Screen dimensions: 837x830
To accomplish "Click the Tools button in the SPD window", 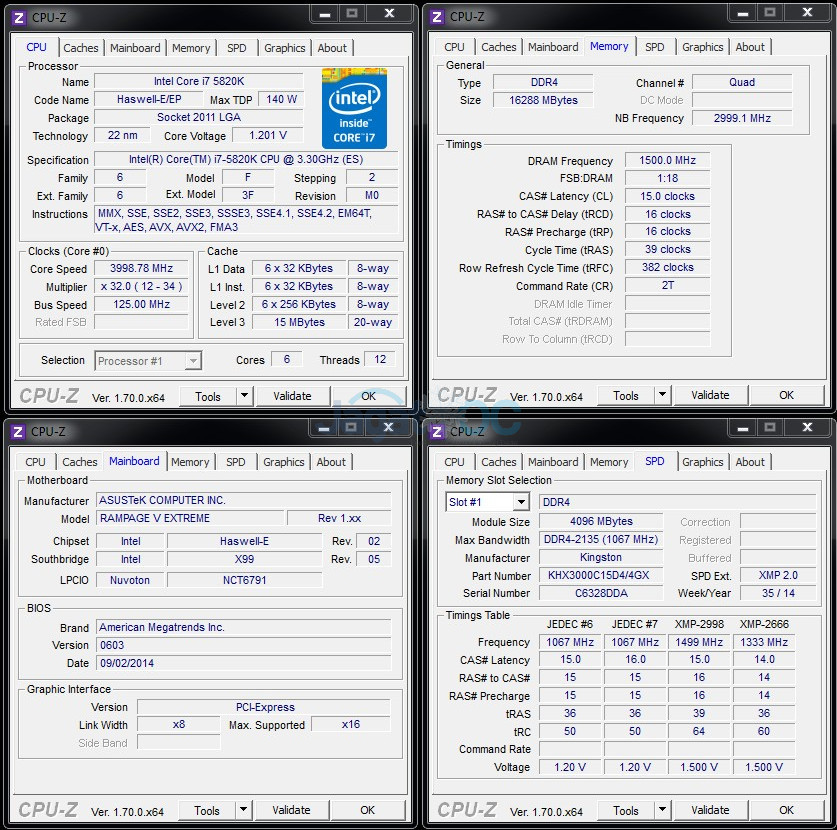I will coord(626,810).
